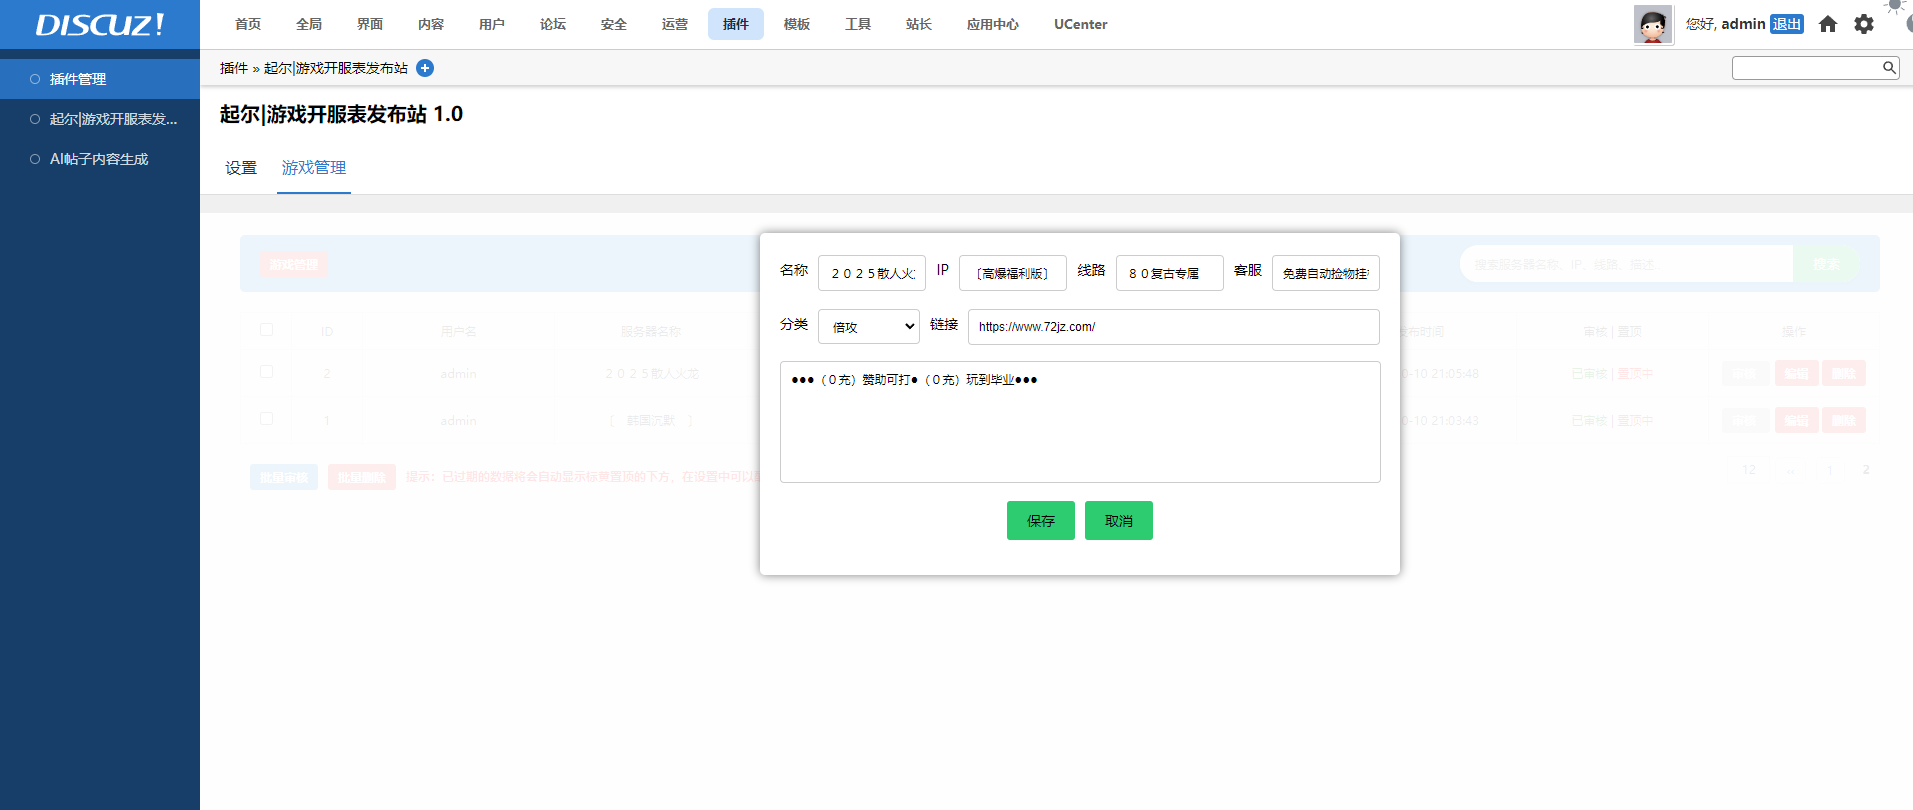Open the 全局 top menu

[x=309, y=24]
